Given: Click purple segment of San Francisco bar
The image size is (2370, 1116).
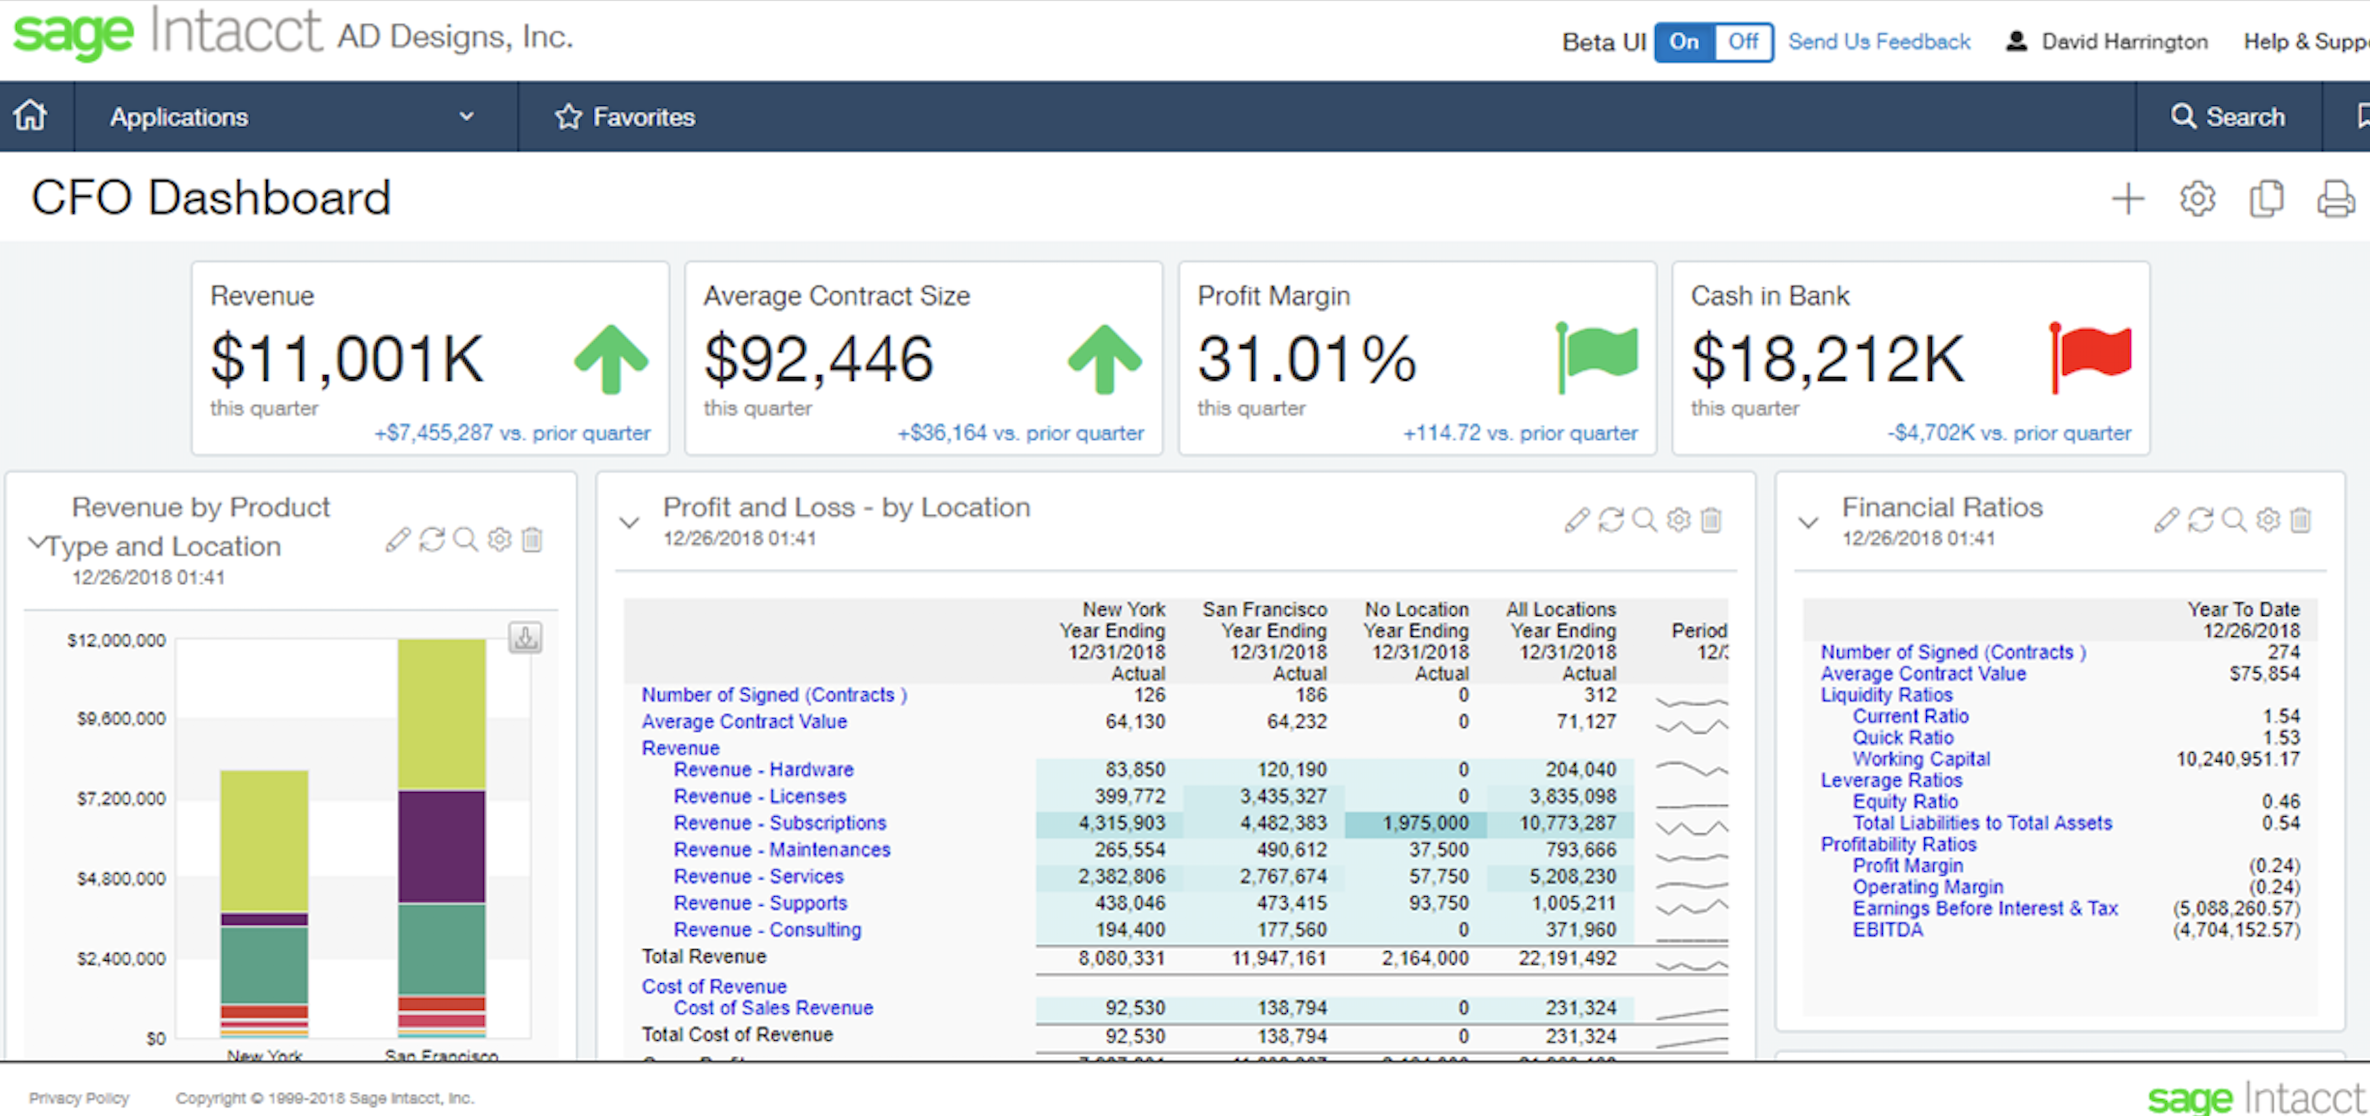Looking at the screenshot, I should pos(441,846).
